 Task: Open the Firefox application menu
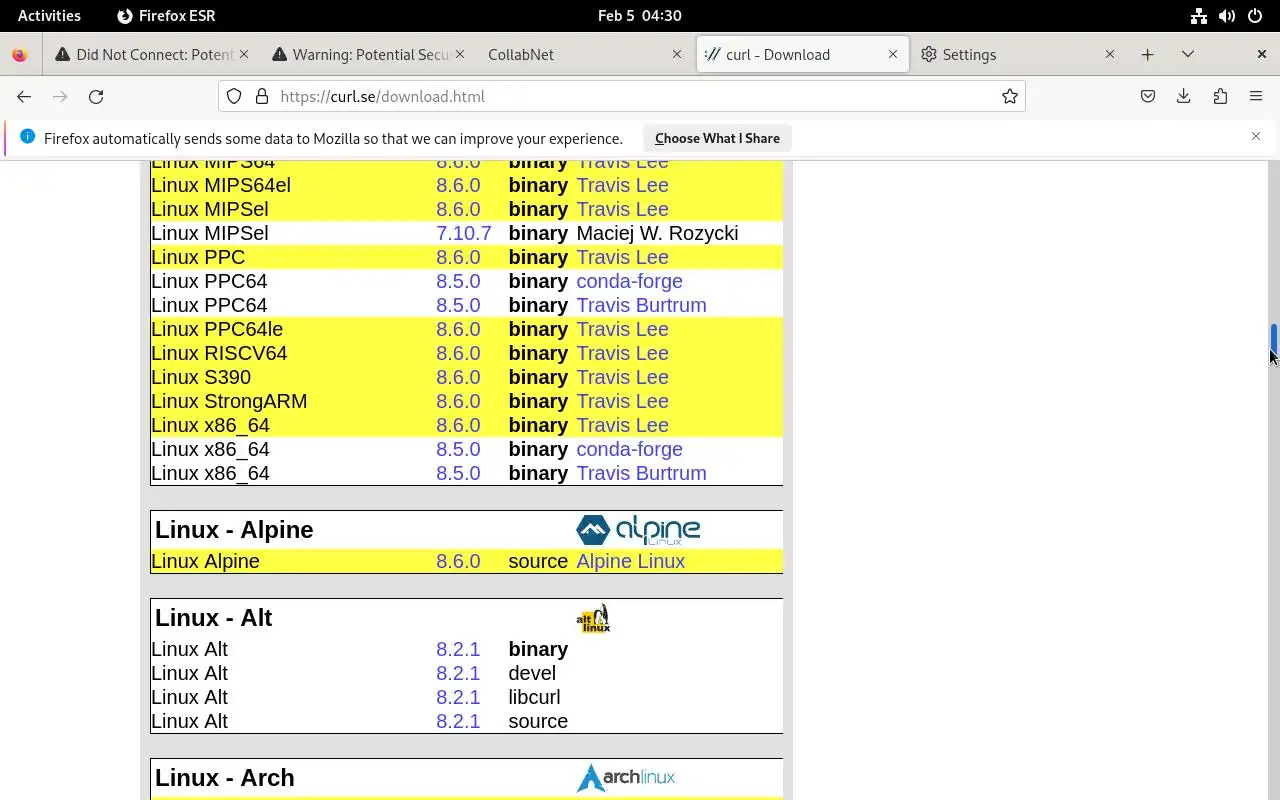(x=1256, y=96)
